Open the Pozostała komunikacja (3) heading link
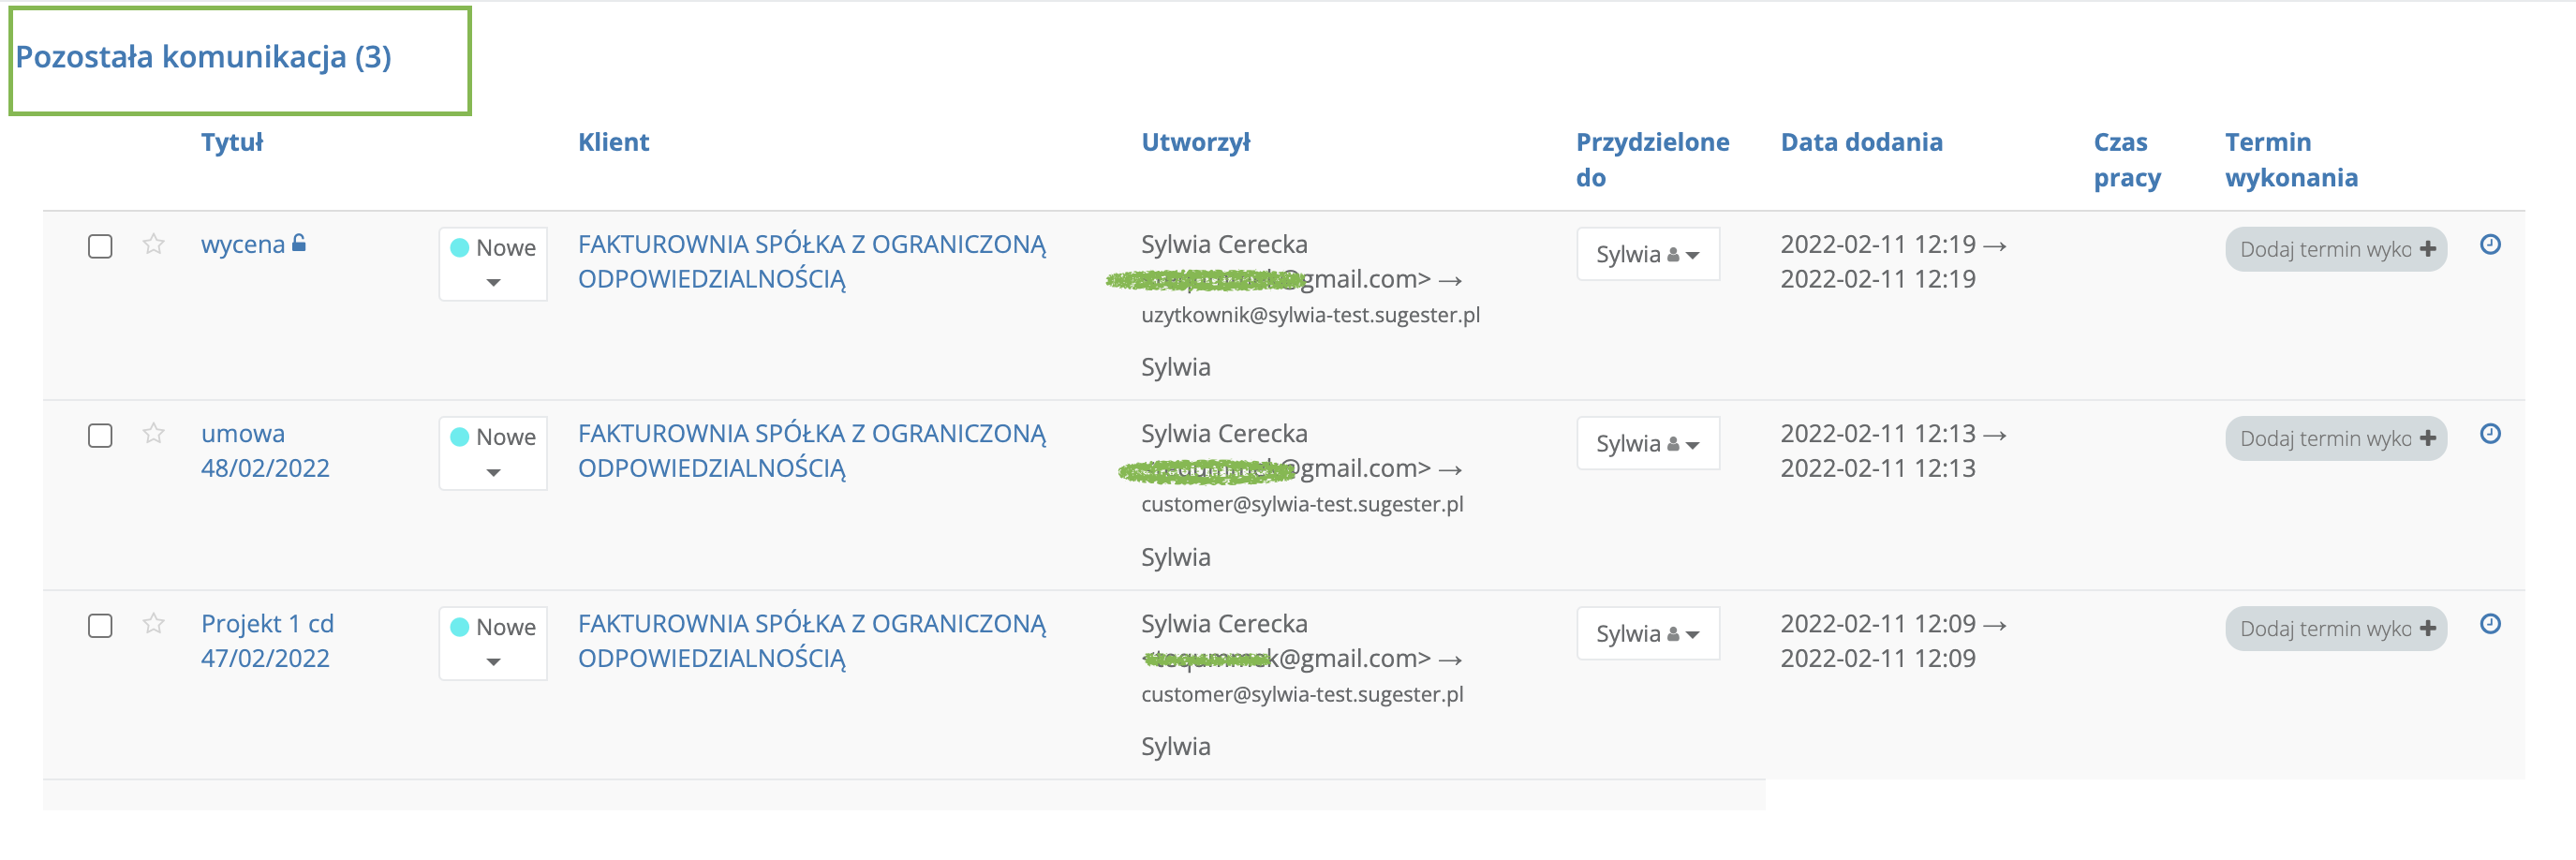 (x=203, y=57)
